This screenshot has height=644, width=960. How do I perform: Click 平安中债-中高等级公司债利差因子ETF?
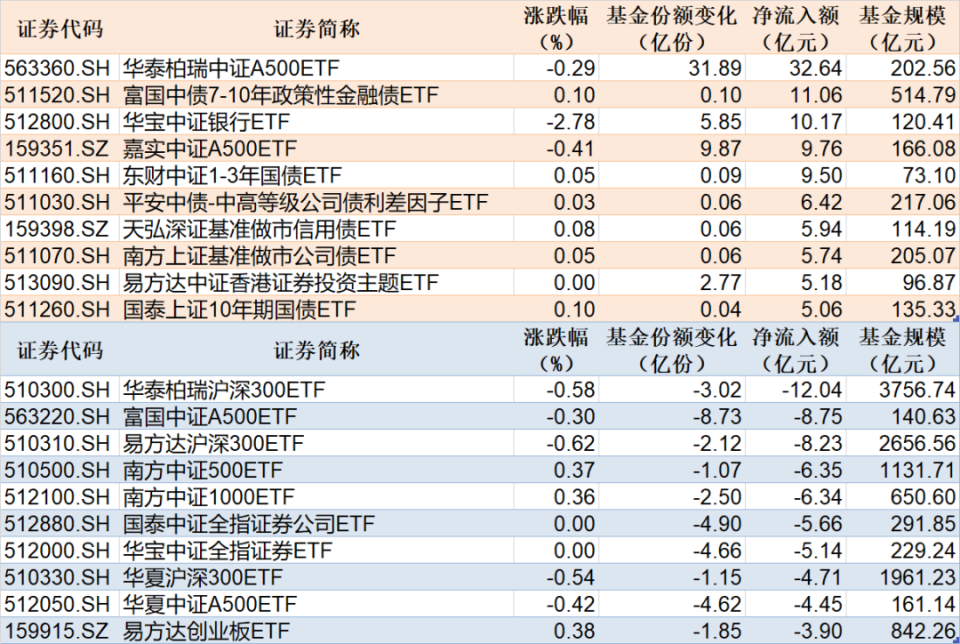tap(306, 202)
